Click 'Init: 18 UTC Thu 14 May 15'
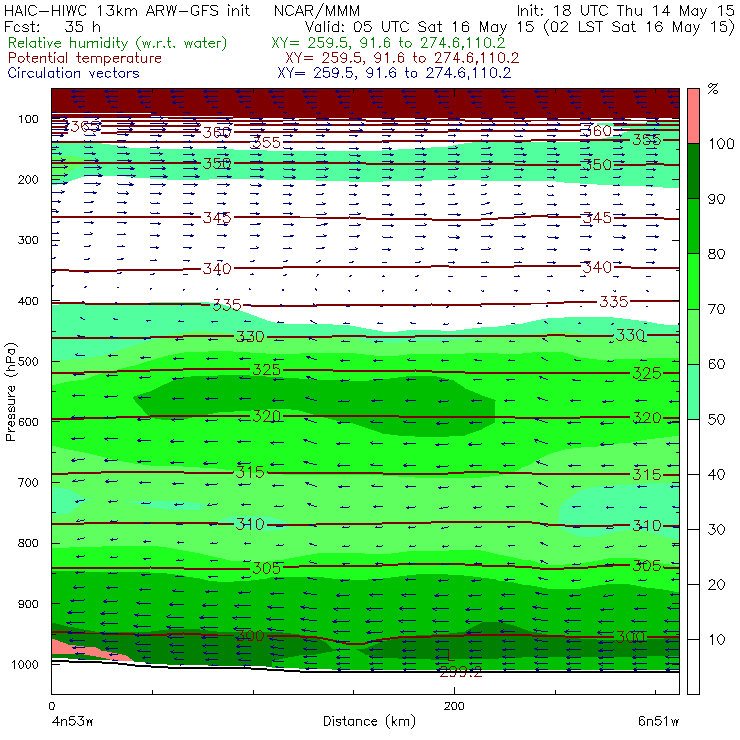The height and width of the screenshot is (740, 740). [625, 10]
